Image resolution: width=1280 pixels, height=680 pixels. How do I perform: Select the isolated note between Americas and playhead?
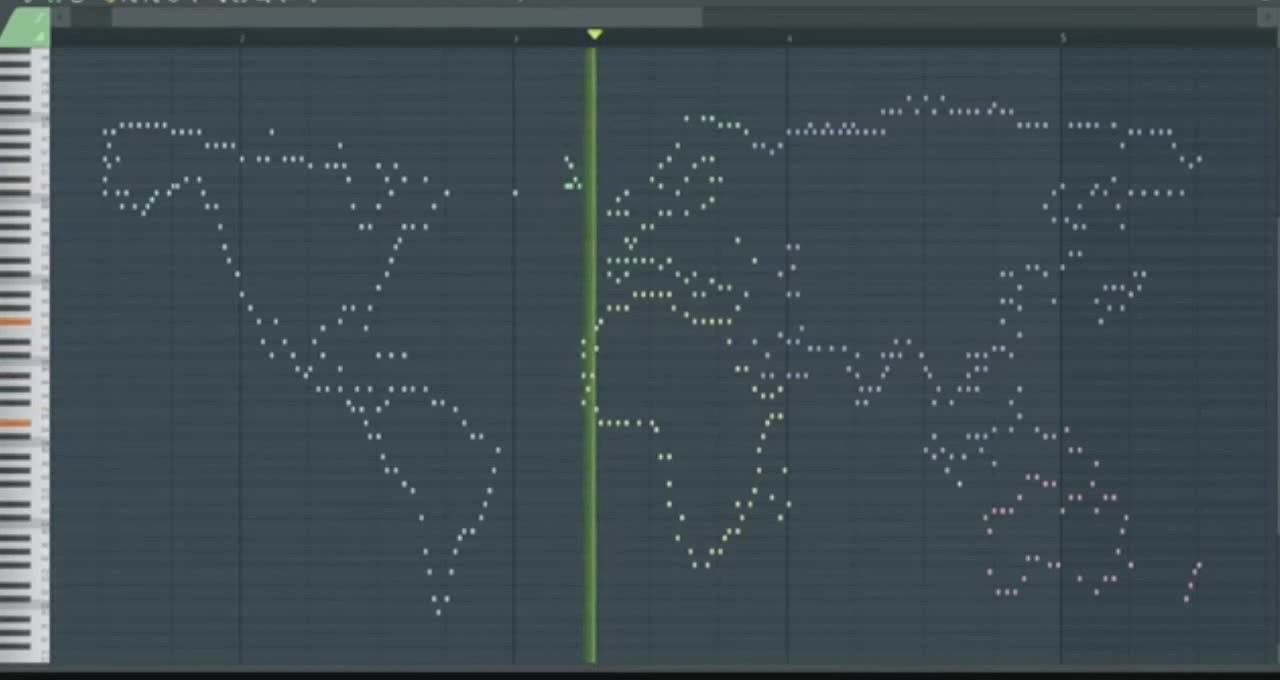516,193
